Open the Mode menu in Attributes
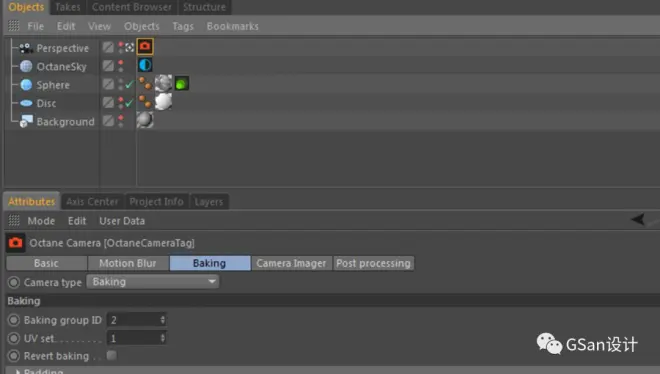Viewport: 660px width, 374px height. coord(41,221)
